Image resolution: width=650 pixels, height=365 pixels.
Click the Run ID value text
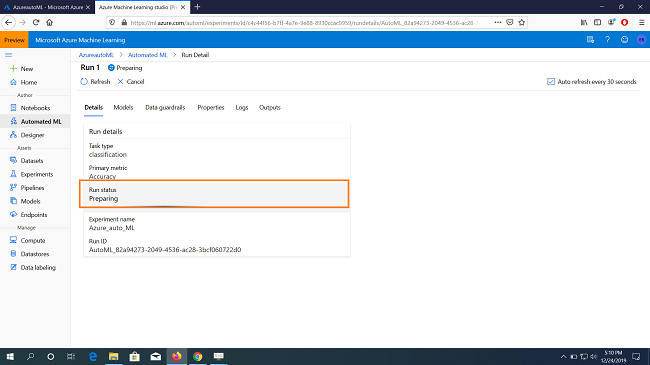click(x=165, y=250)
